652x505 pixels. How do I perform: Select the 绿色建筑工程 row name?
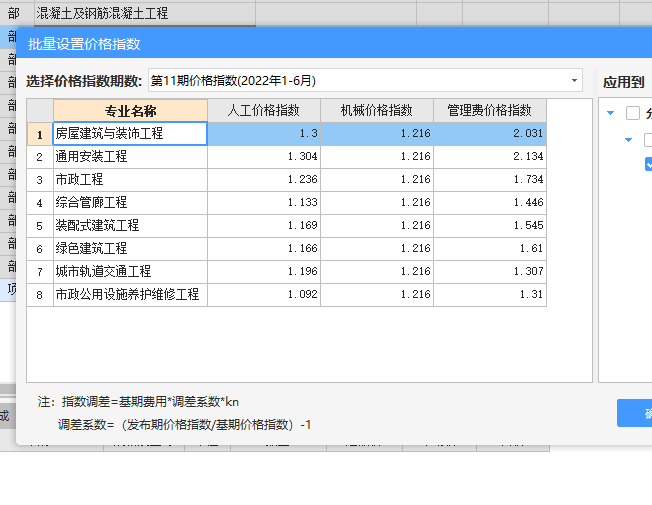(x=131, y=249)
